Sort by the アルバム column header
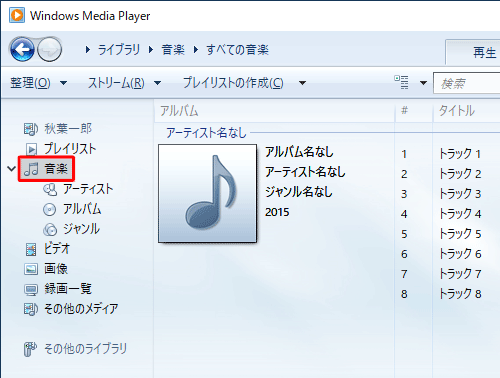500x378 pixels. [179, 111]
